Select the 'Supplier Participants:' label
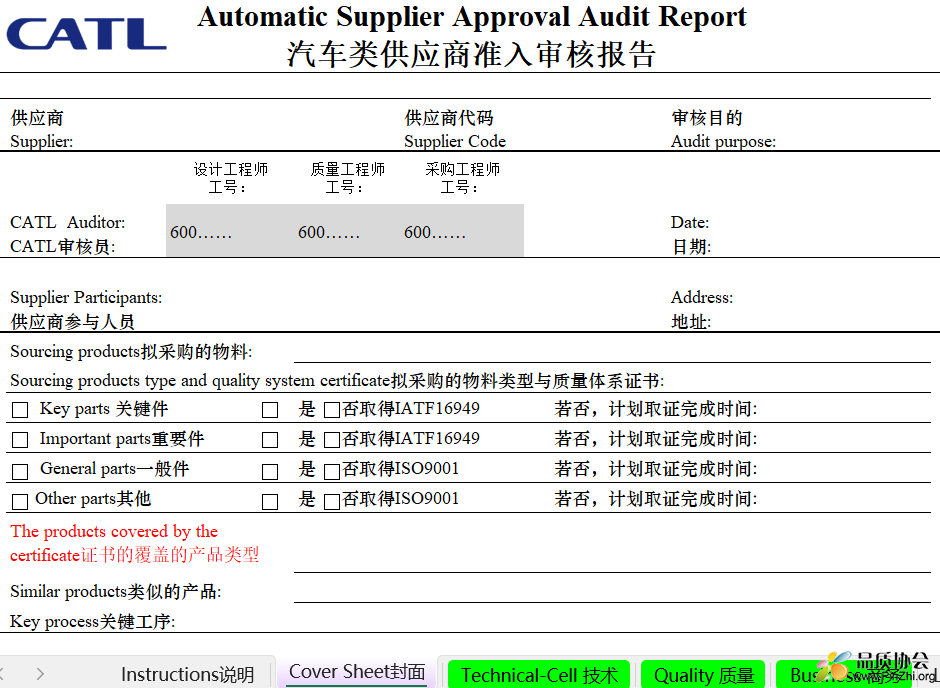The image size is (940, 688). [86, 298]
